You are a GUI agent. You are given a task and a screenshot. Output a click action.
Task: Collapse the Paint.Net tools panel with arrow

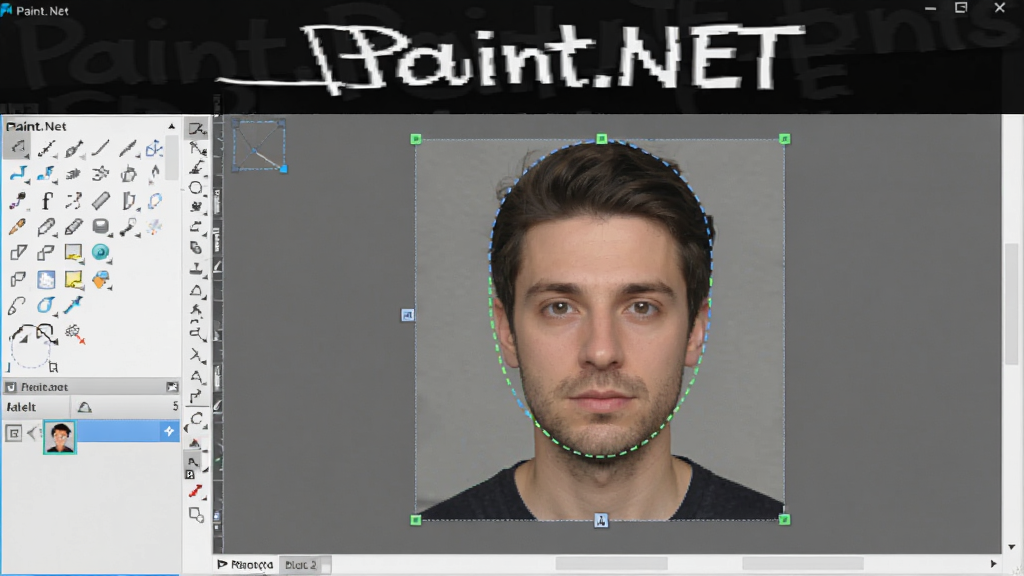pos(172,126)
